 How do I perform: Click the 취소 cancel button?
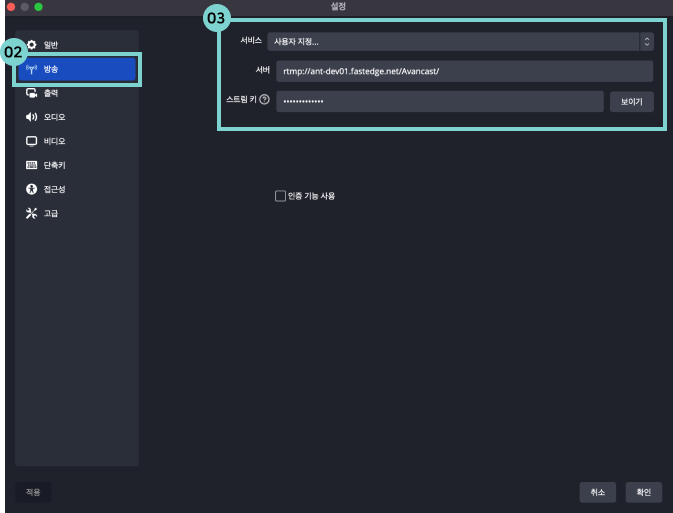[x=597, y=492]
